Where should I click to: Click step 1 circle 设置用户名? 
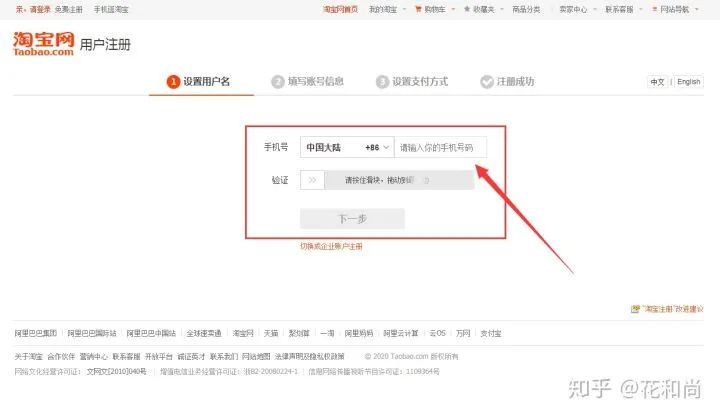(173, 82)
